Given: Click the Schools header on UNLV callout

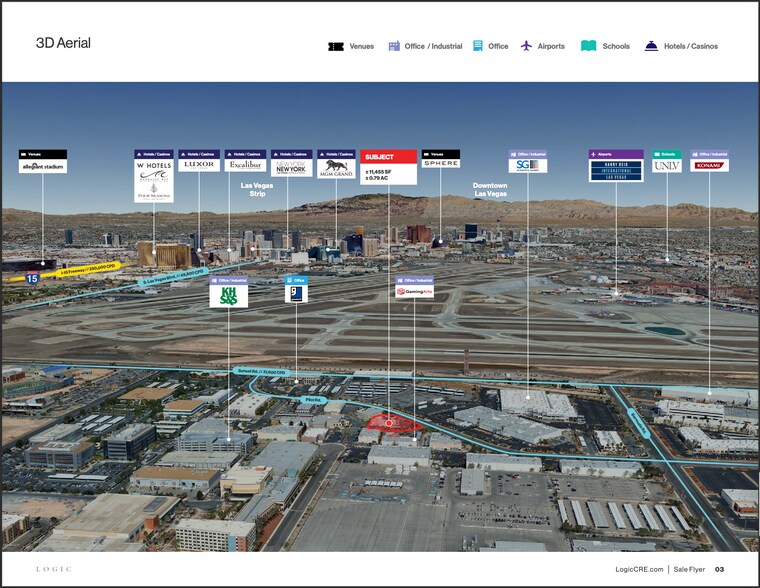Looking at the screenshot, I should [666, 154].
